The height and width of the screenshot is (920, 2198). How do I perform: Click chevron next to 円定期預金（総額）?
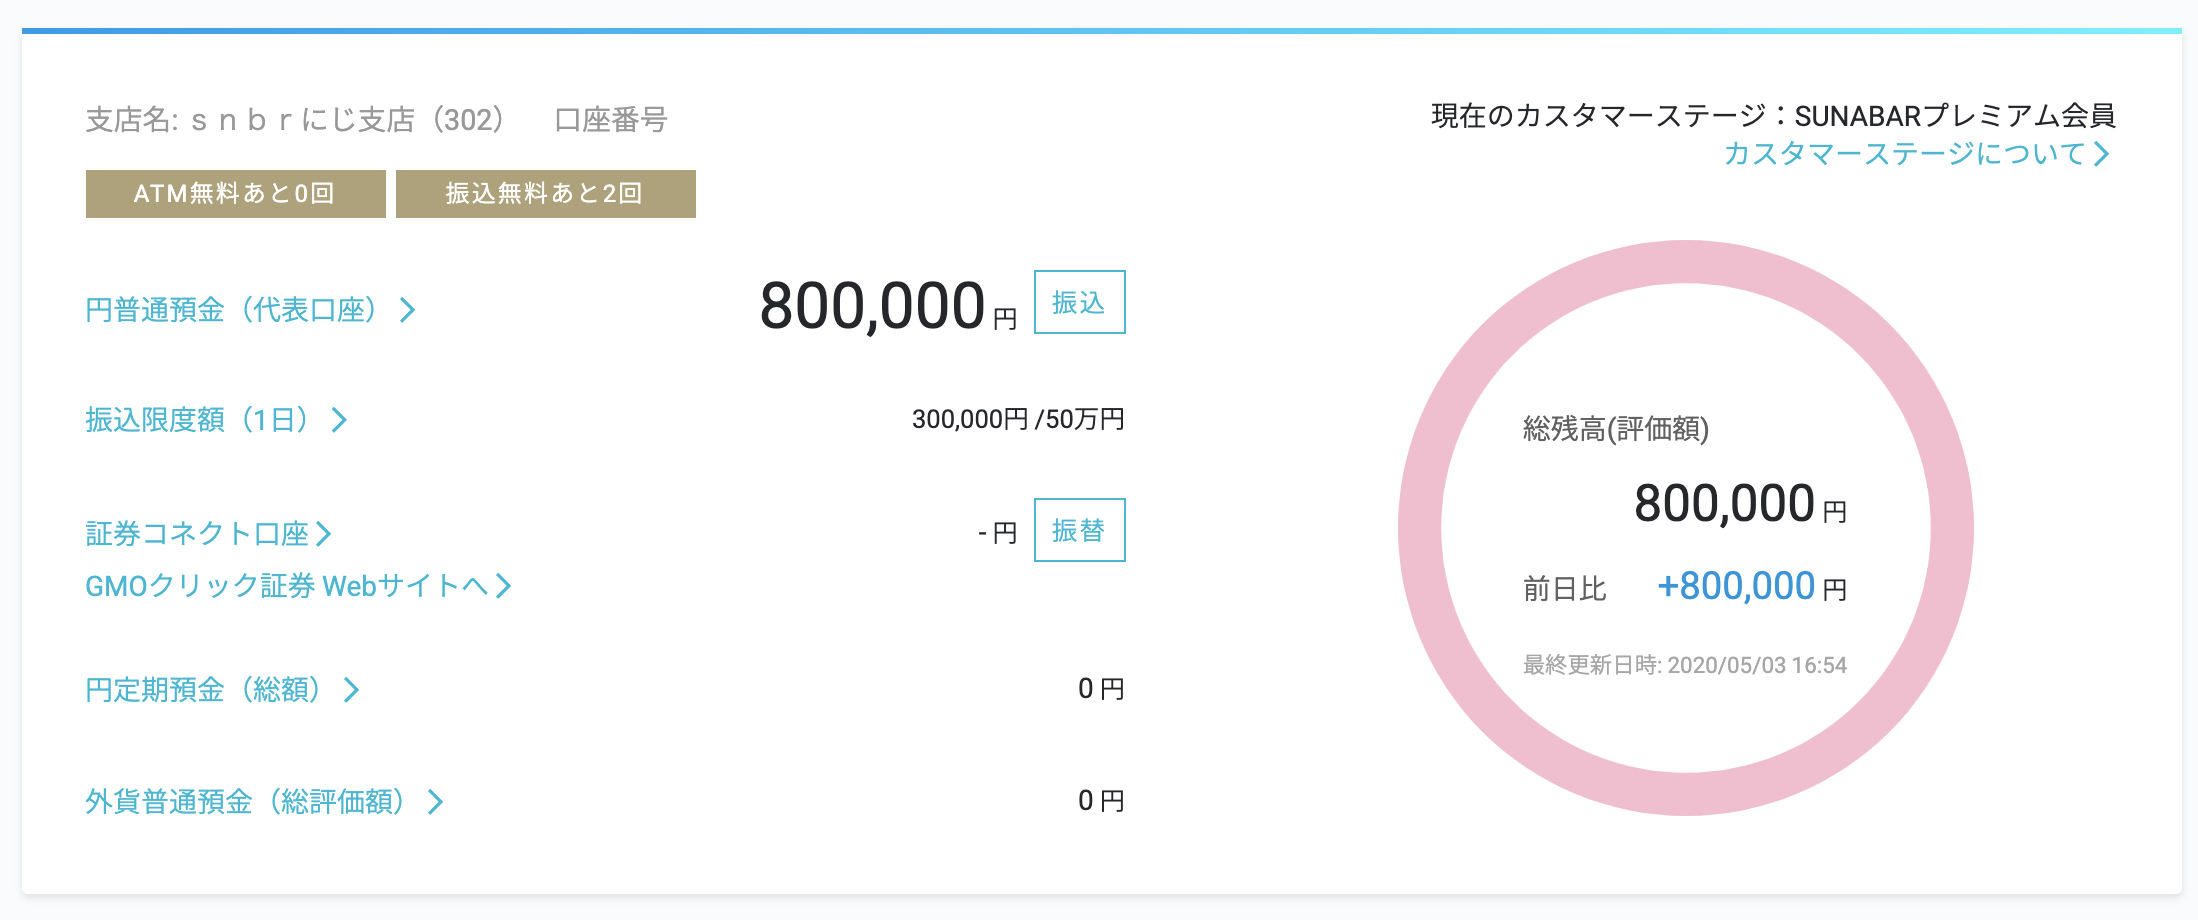(351, 690)
